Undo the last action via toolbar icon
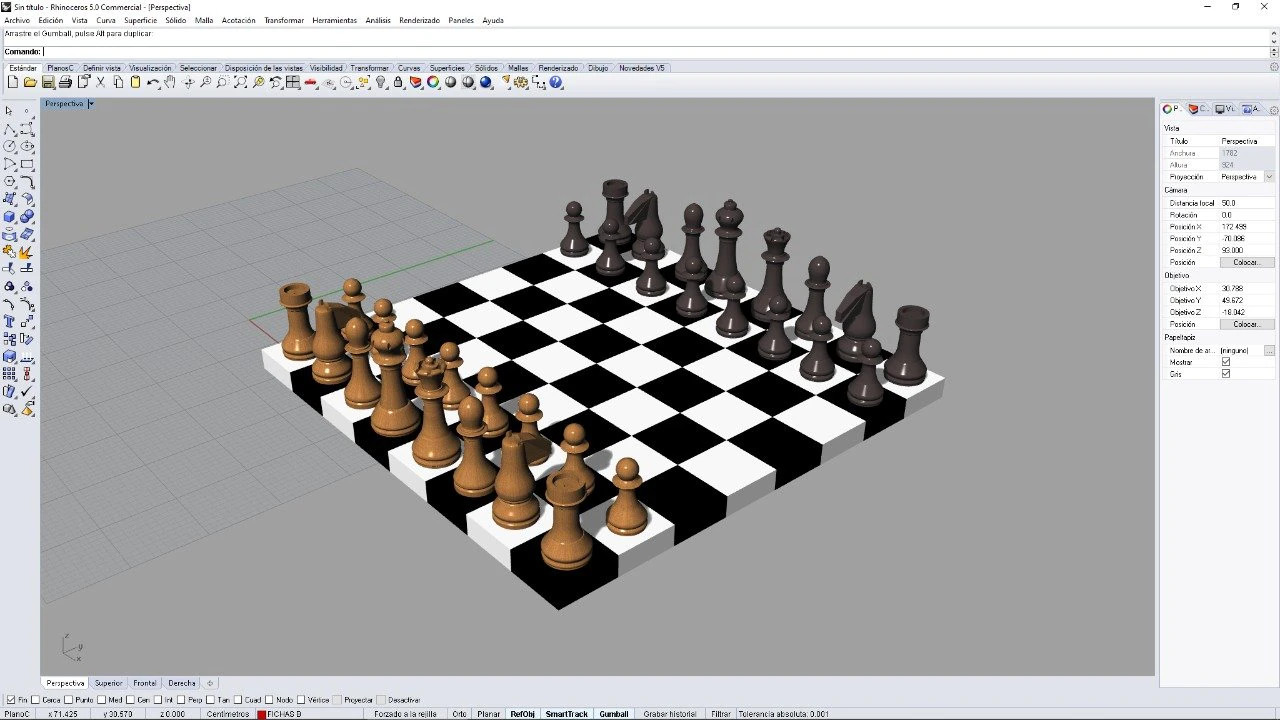Screen dimensions: 1280x720 click(x=151, y=82)
